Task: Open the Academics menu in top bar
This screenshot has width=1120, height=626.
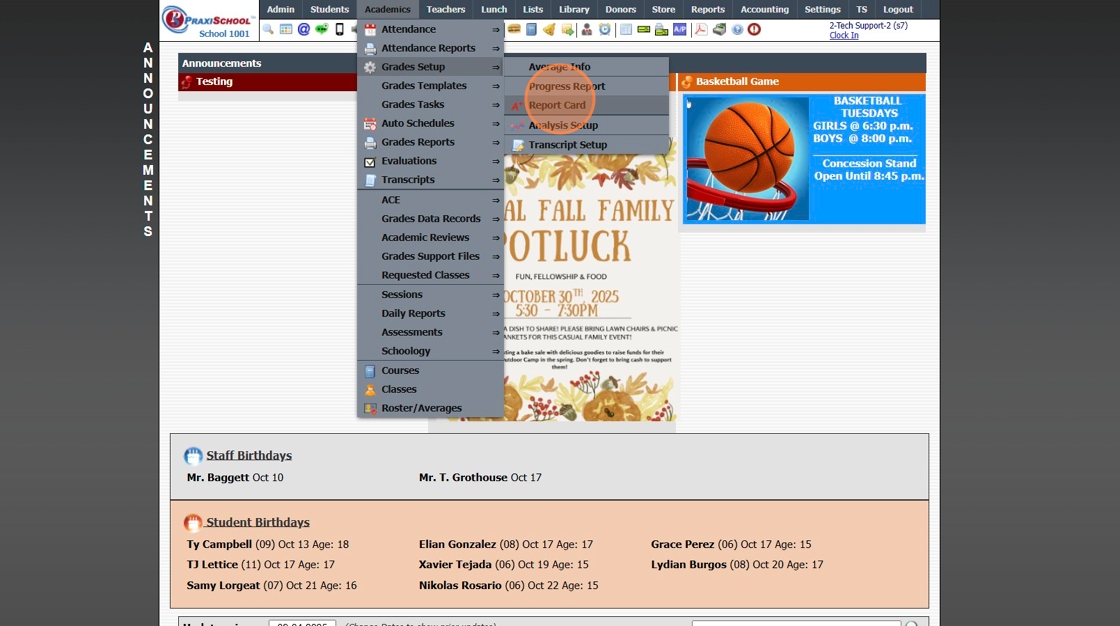Action: pyautogui.click(x=387, y=9)
